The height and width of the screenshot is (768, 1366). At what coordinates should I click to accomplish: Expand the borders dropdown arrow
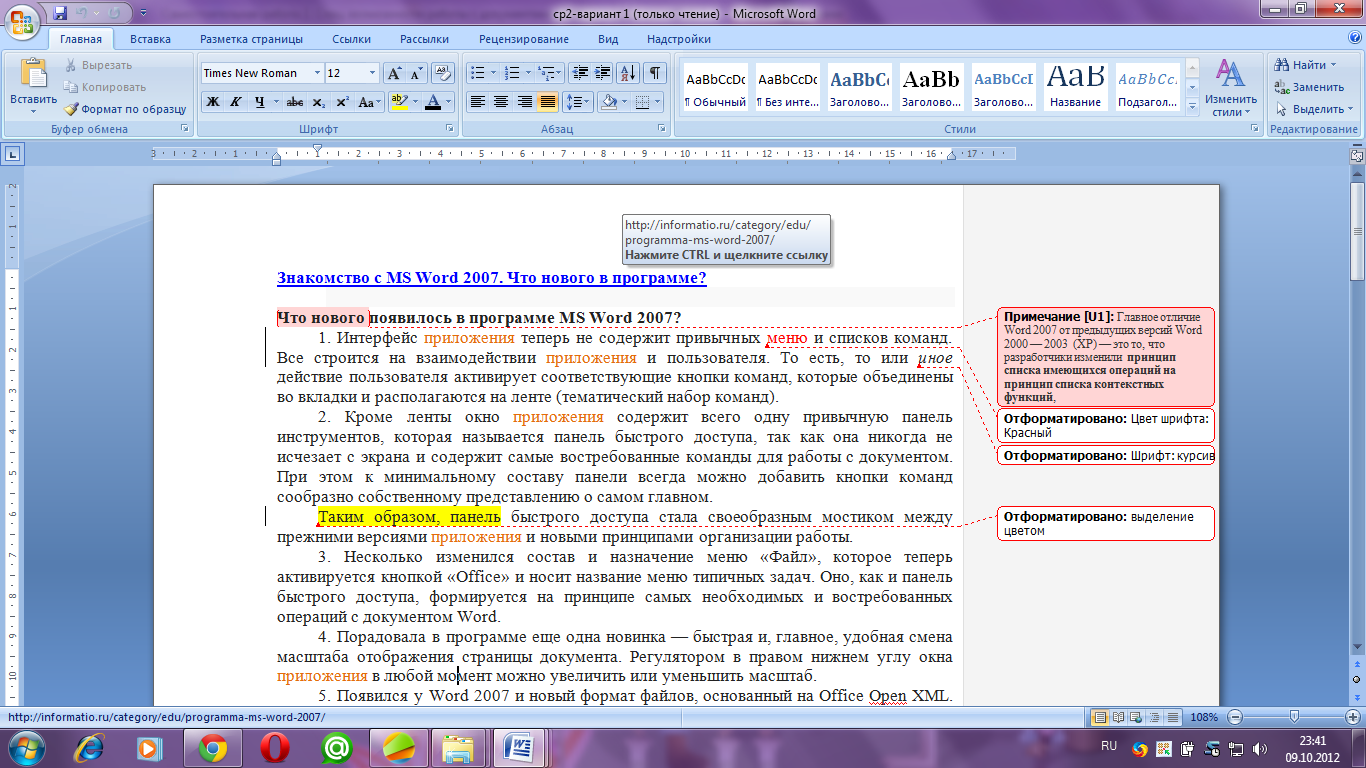click(658, 102)
